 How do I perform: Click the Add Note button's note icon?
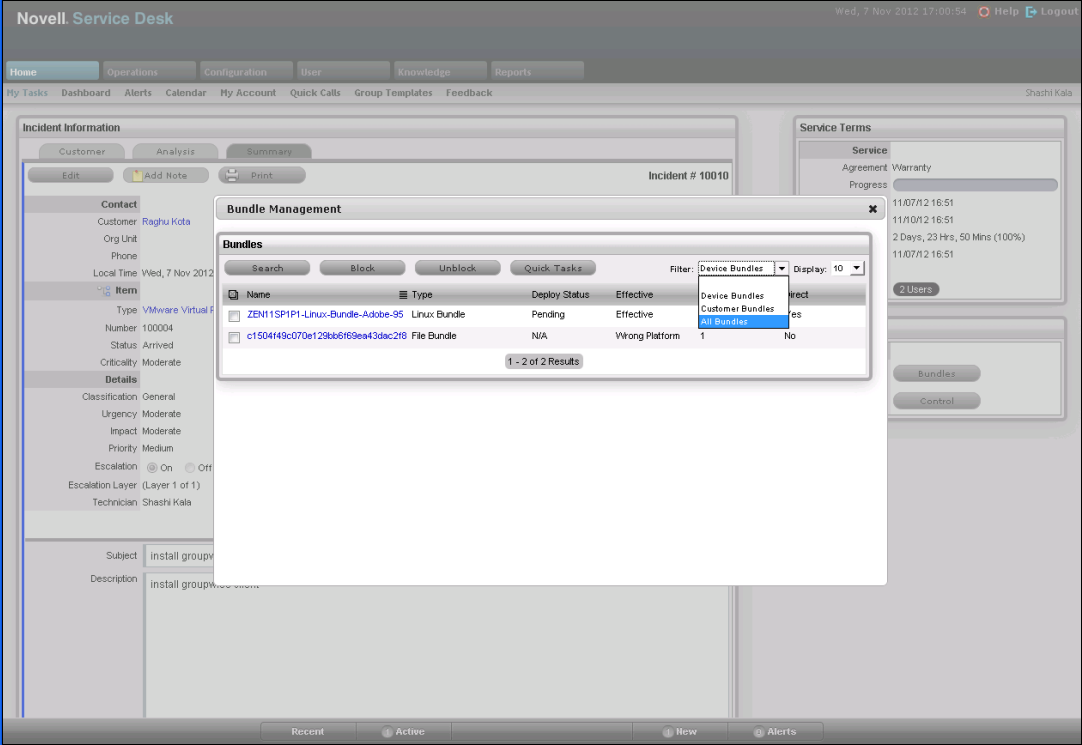click(137, 175)
